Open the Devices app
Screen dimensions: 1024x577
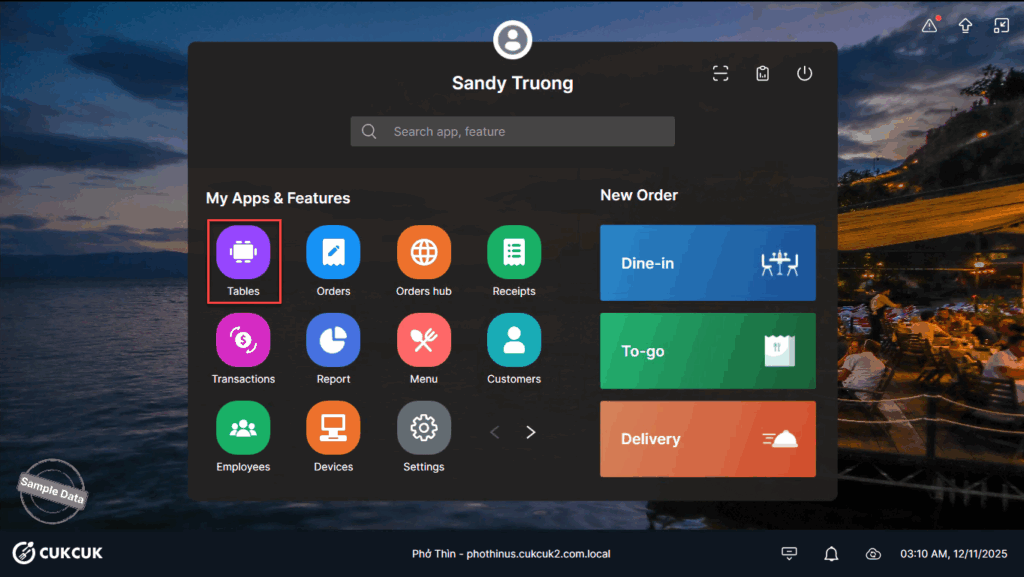[333, 428]
